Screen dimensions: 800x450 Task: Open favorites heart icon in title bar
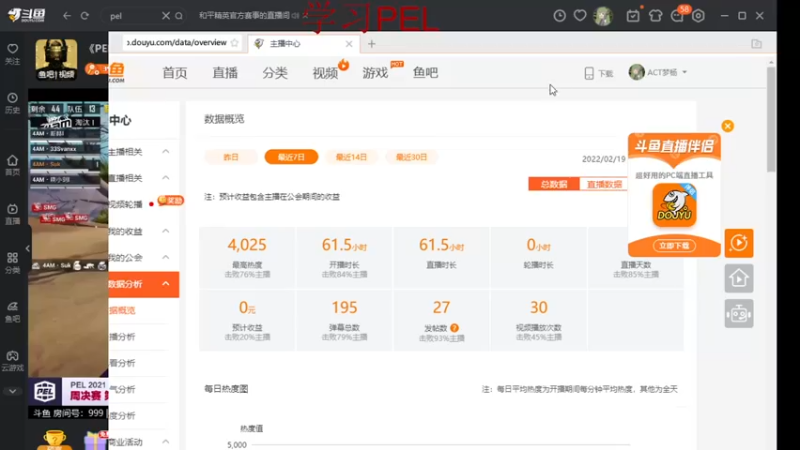tap(580, 16)
